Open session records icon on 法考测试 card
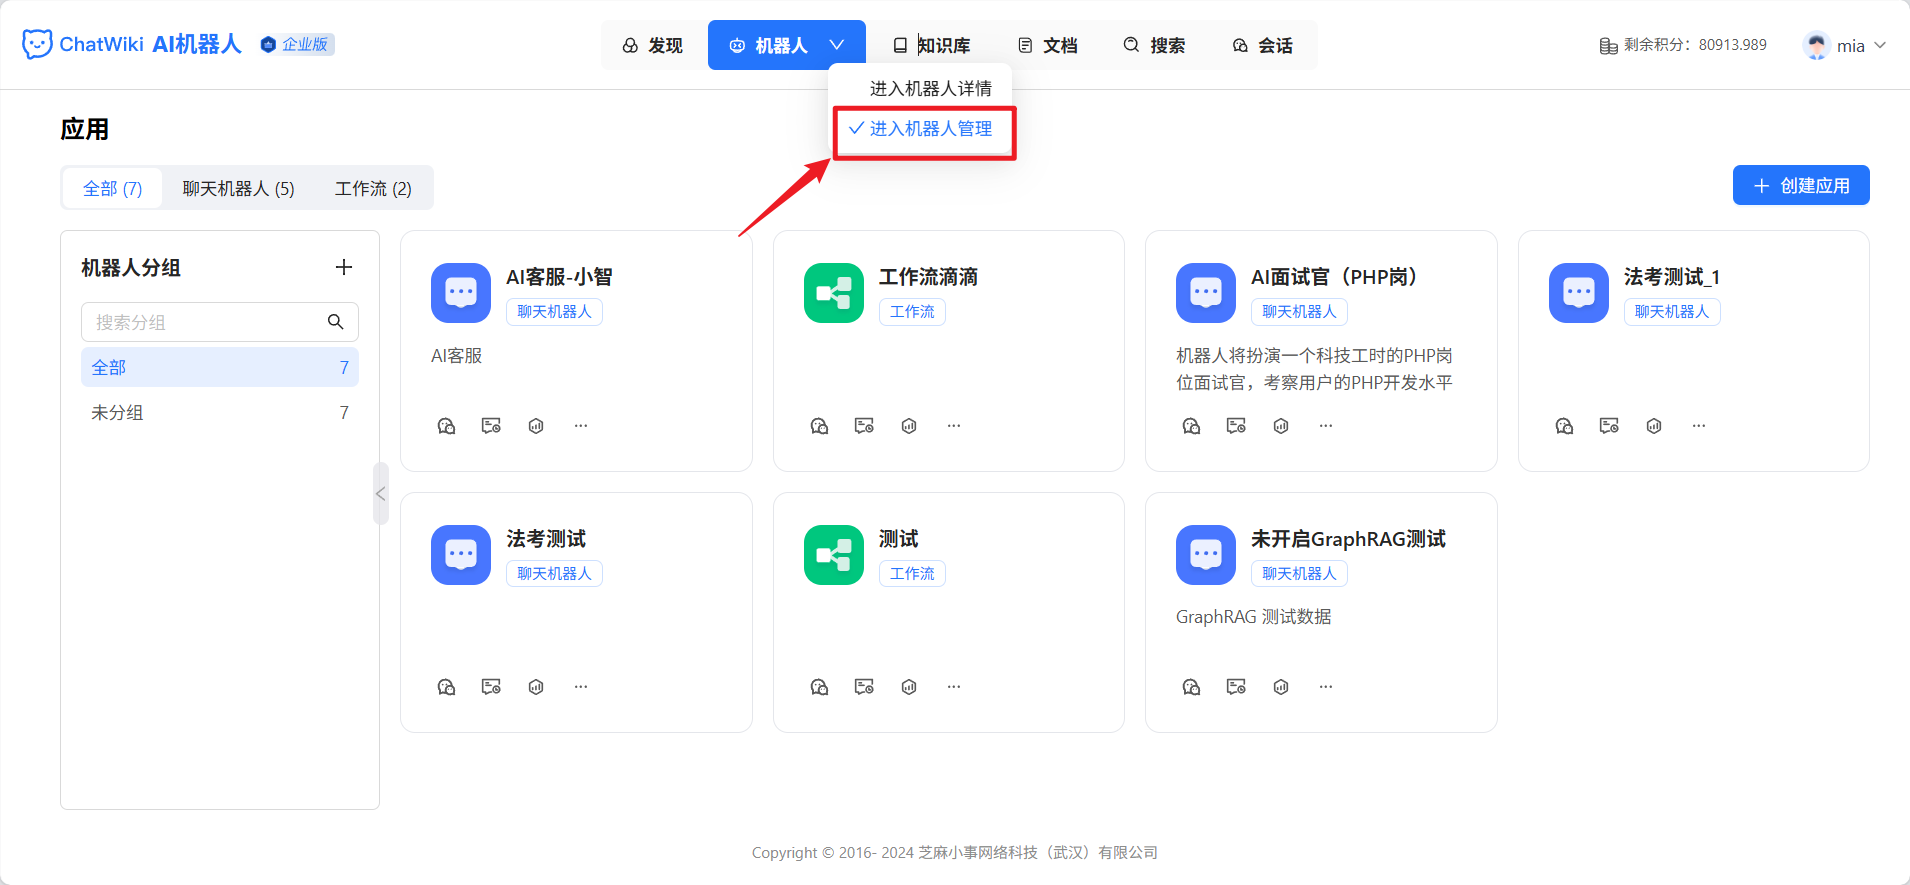Viewport: 1910px width, 885px height. tap(491, 687)
